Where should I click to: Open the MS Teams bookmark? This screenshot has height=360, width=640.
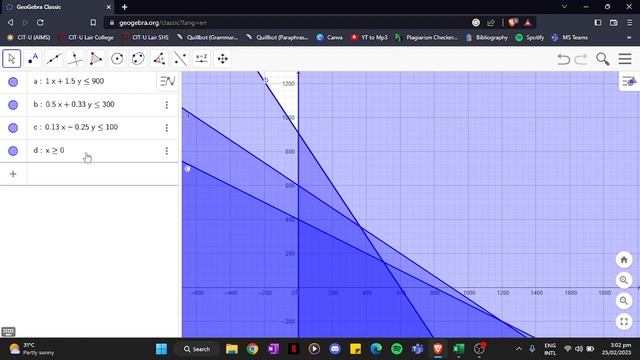pyautogui.click(x=570, y=37)
